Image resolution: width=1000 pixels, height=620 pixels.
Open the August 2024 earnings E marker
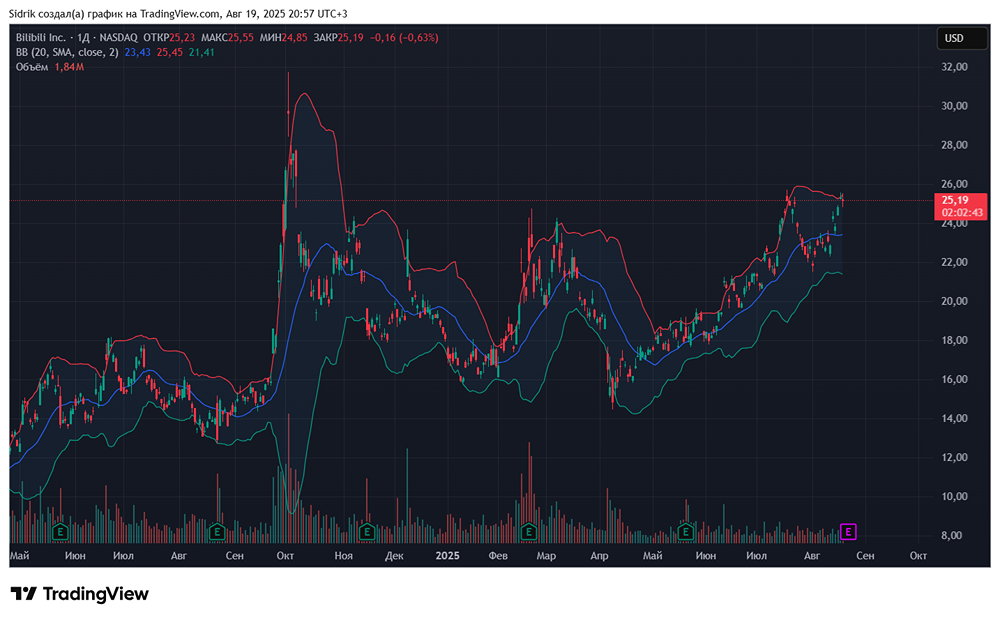point(217,531)
